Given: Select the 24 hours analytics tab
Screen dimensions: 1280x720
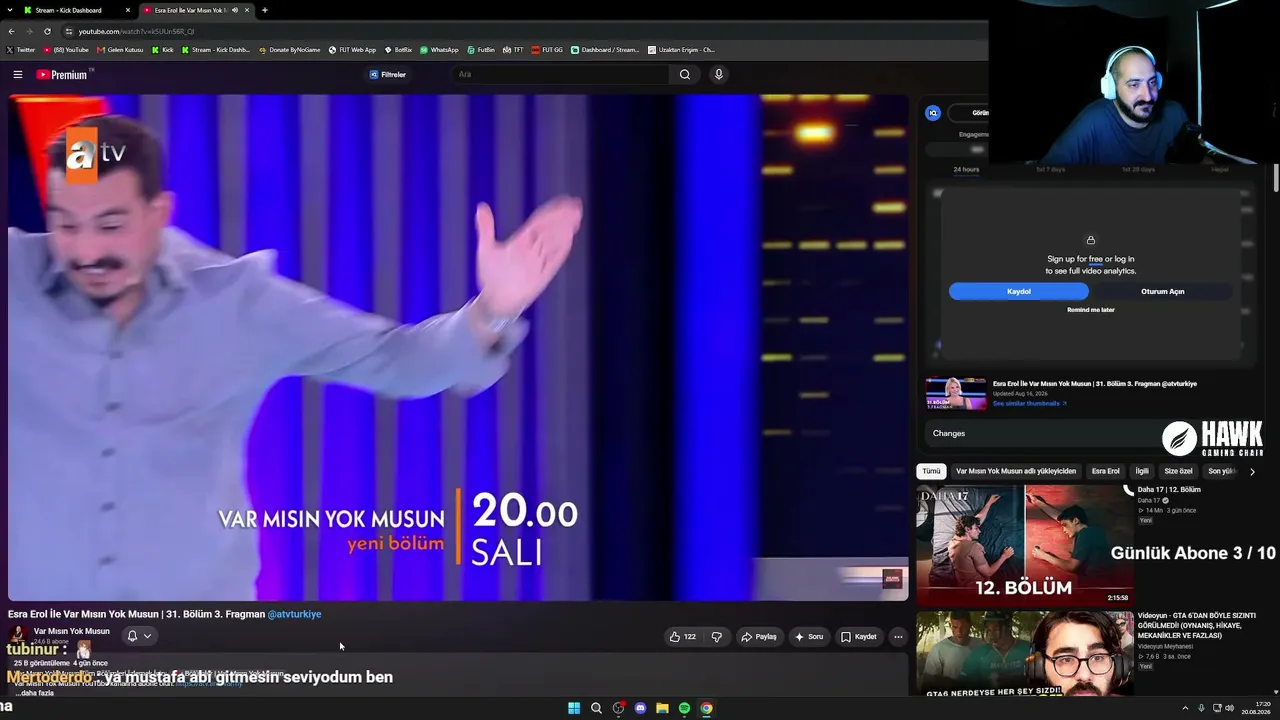Looking at the screenshot, I should [966, 169].
